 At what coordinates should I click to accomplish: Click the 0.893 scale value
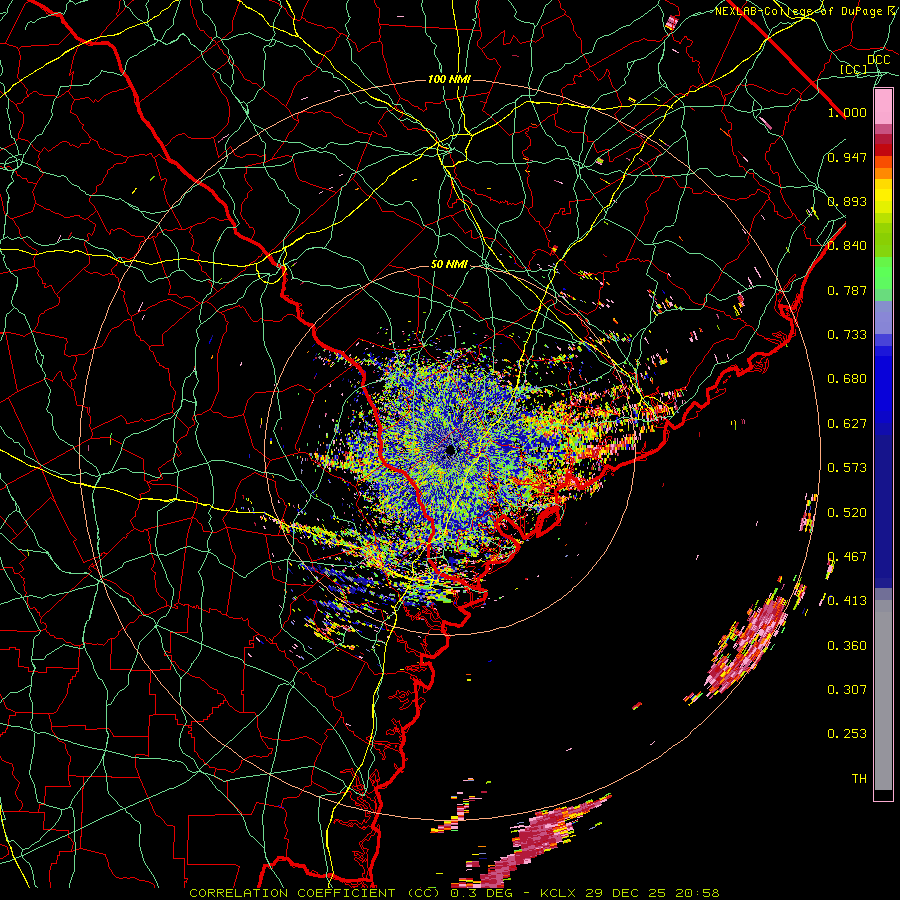847,201
